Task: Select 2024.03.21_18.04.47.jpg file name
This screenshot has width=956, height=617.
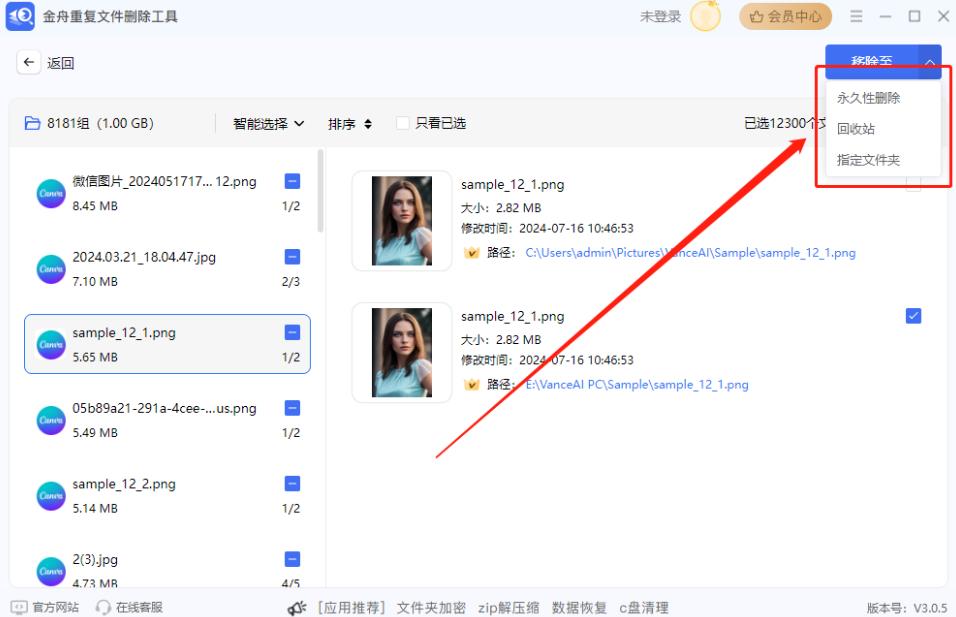Action: [144, 257]
